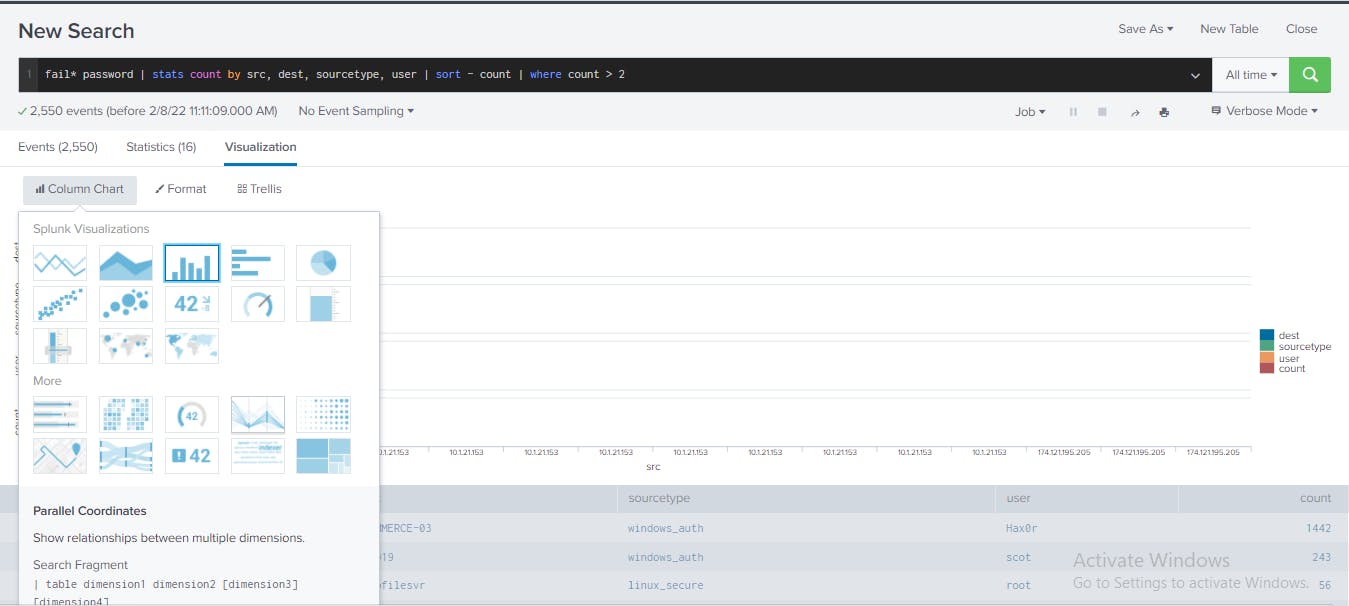Run search with green magnifier button
1349x606 pixels.
1310,75
